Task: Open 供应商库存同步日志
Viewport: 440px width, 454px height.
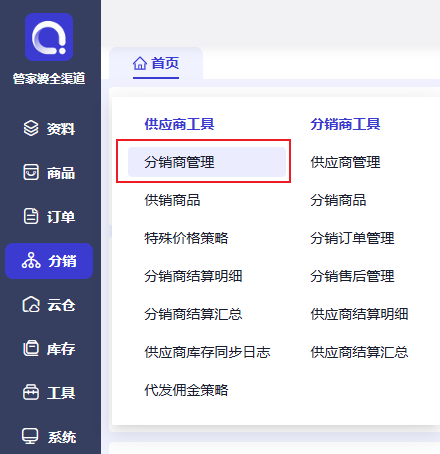Action: click(207, 352)
